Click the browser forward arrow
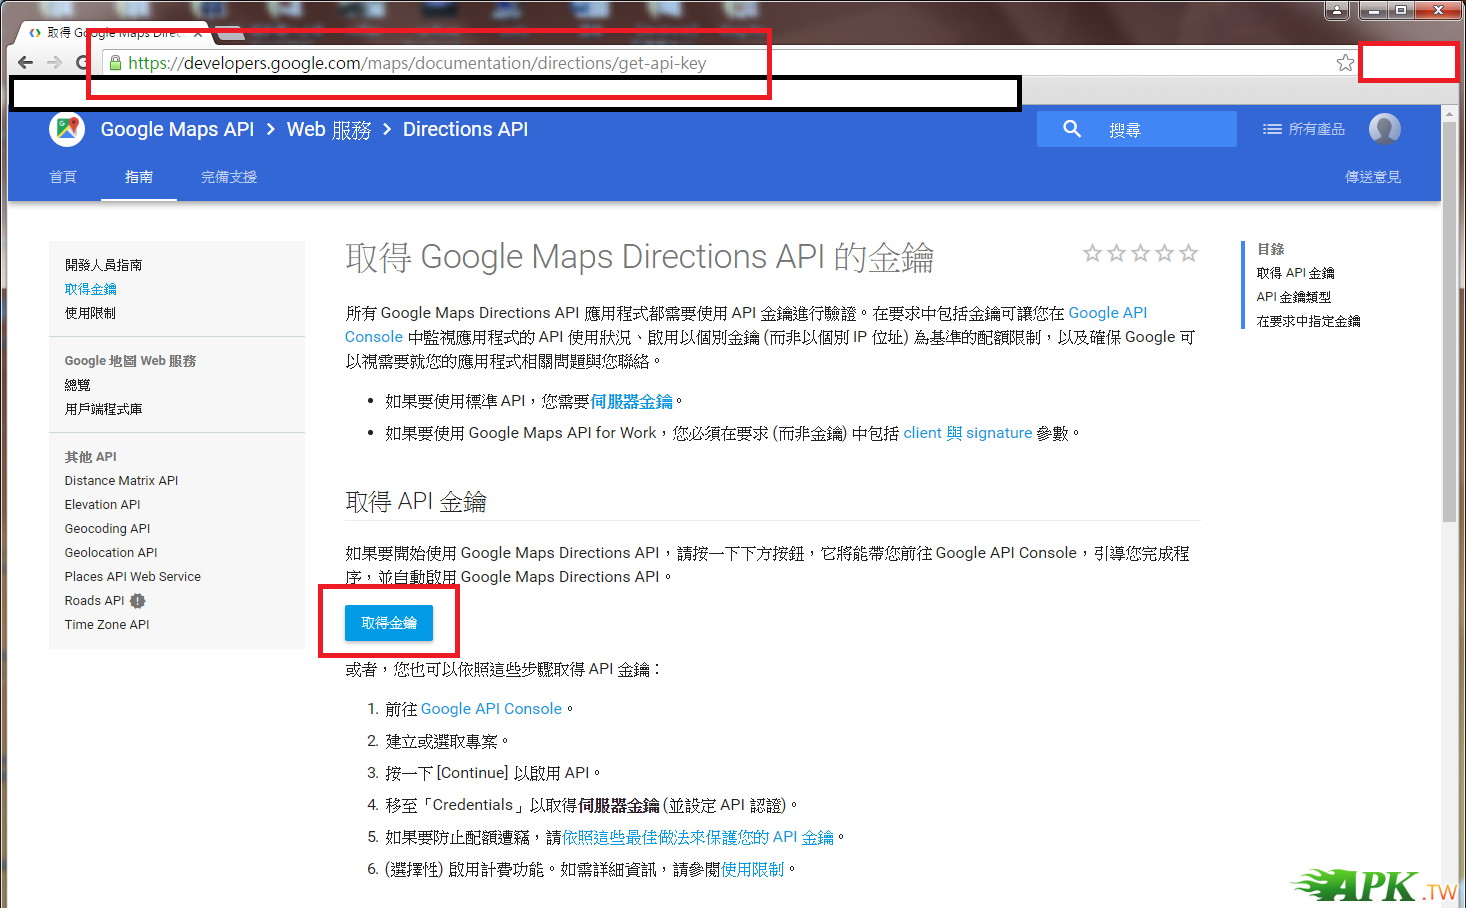1466x908 pixels. click(x=55, y=62)
